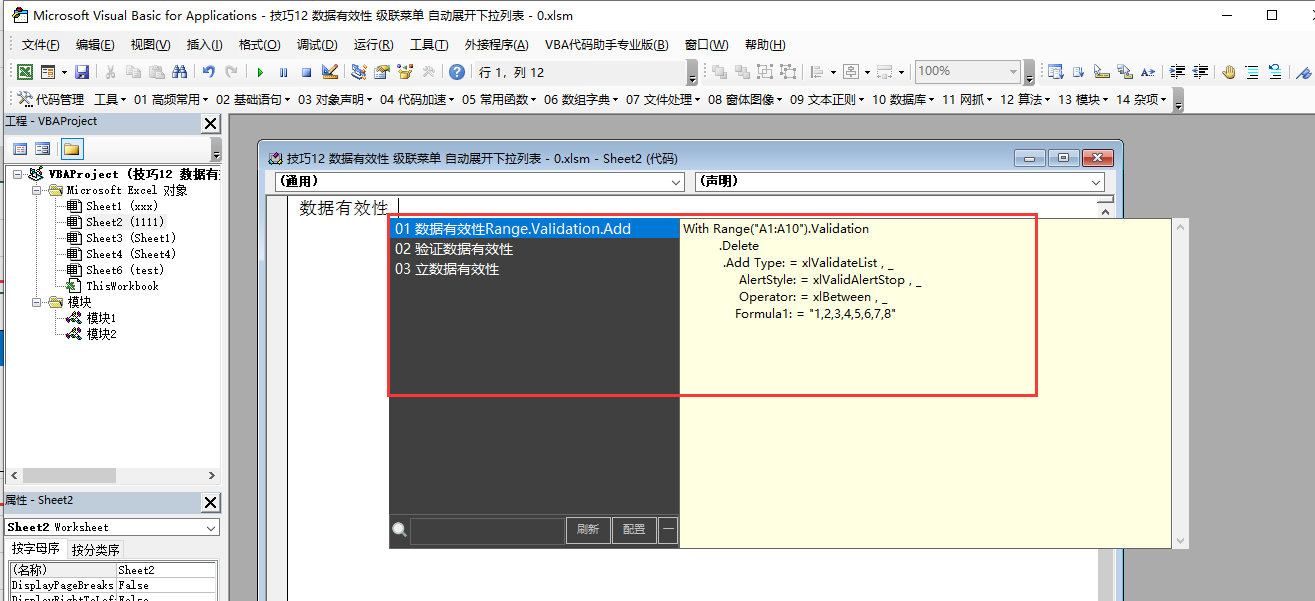
Task: Click View Object icon in project panel
Action: pos(43,149)
